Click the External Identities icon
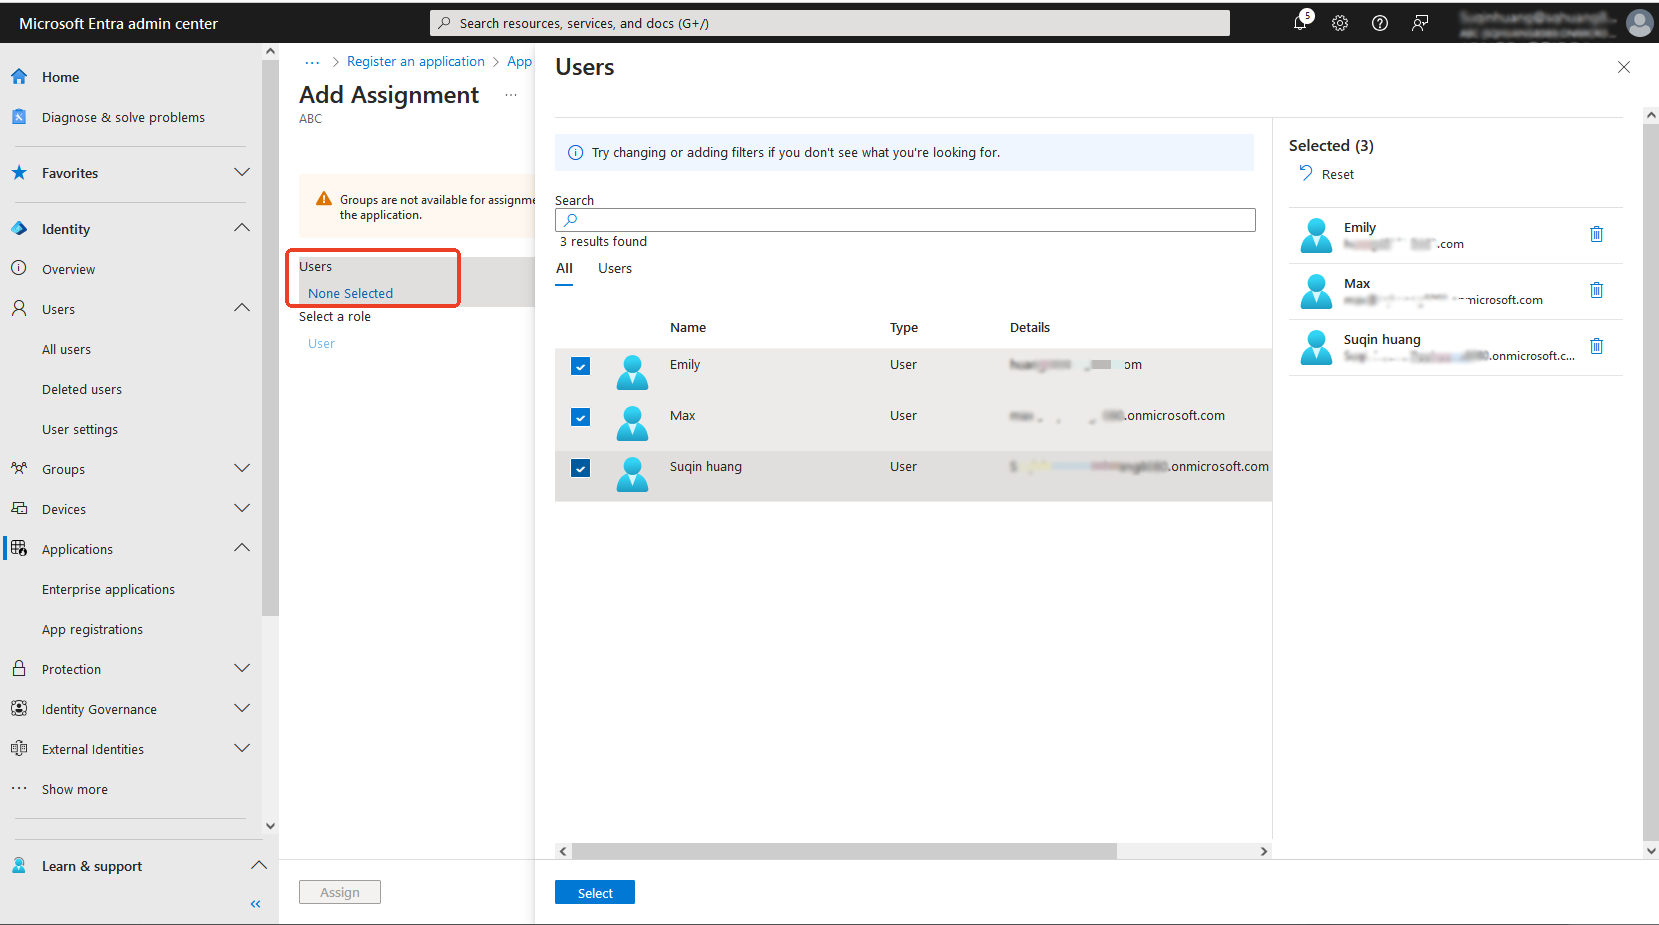 pyautogui.click(x=19, y=749)
